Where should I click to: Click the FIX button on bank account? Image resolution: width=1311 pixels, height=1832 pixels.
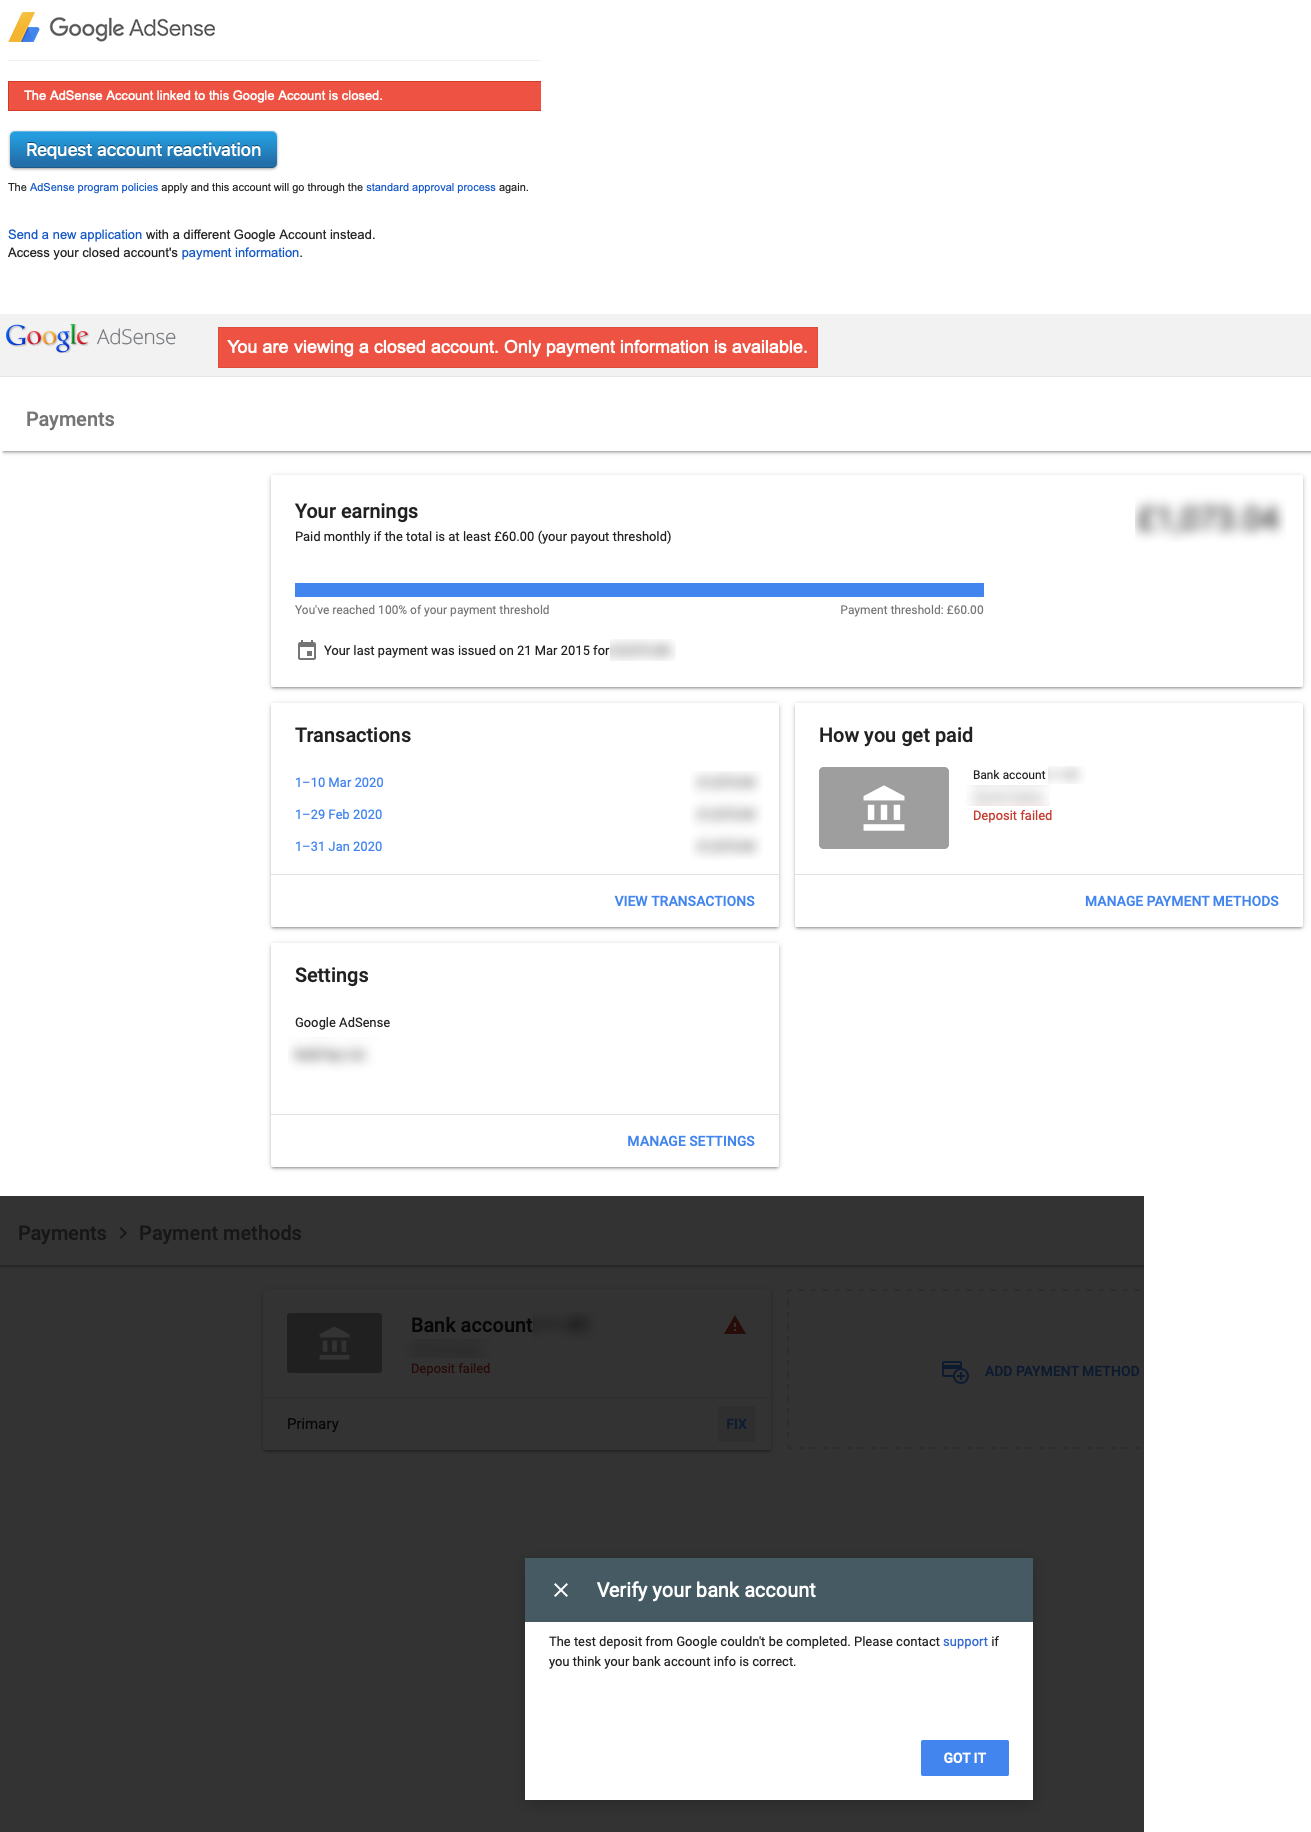coord(736,1424)
